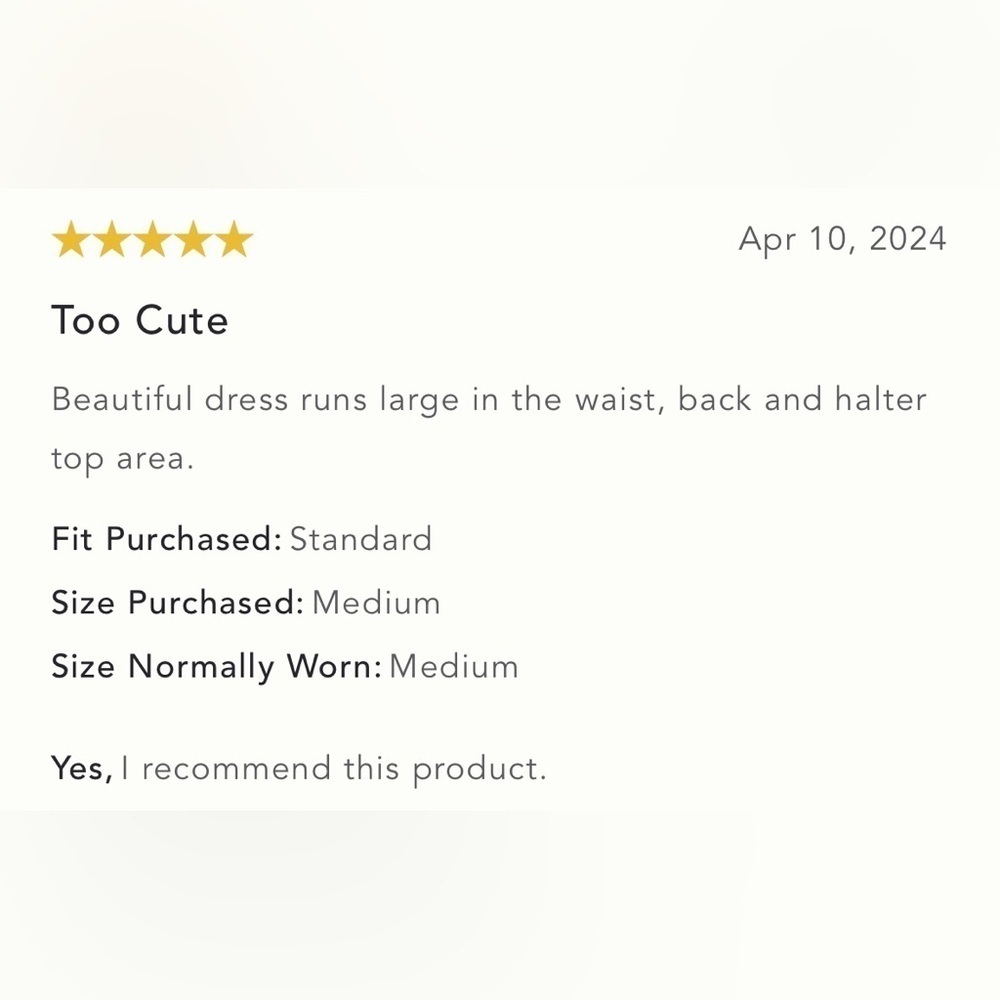Click the third gold star
This screenshot has height=1000, width=1000.
(x=152, y=239)
